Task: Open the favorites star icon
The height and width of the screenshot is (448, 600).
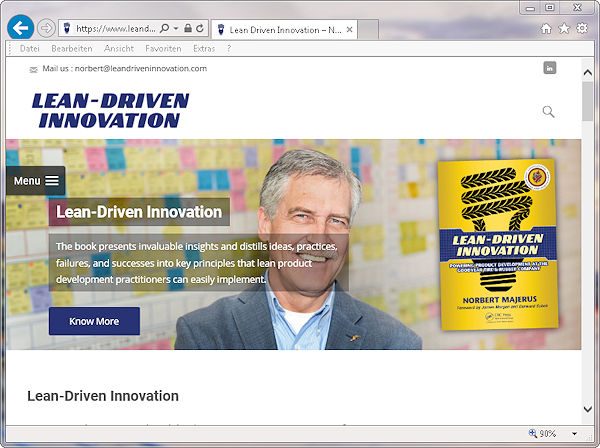Action: click(x=564, y=28)
